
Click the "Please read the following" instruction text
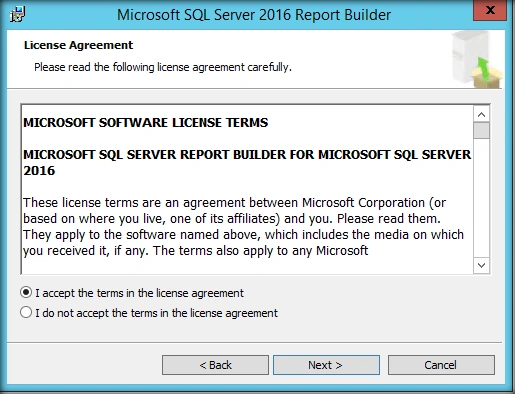[x=163, y=67]
